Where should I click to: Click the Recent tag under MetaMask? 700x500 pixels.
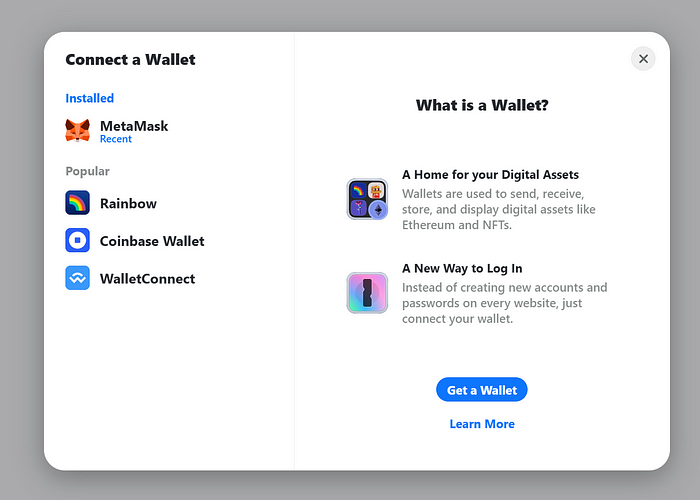(x=116, y=139)
